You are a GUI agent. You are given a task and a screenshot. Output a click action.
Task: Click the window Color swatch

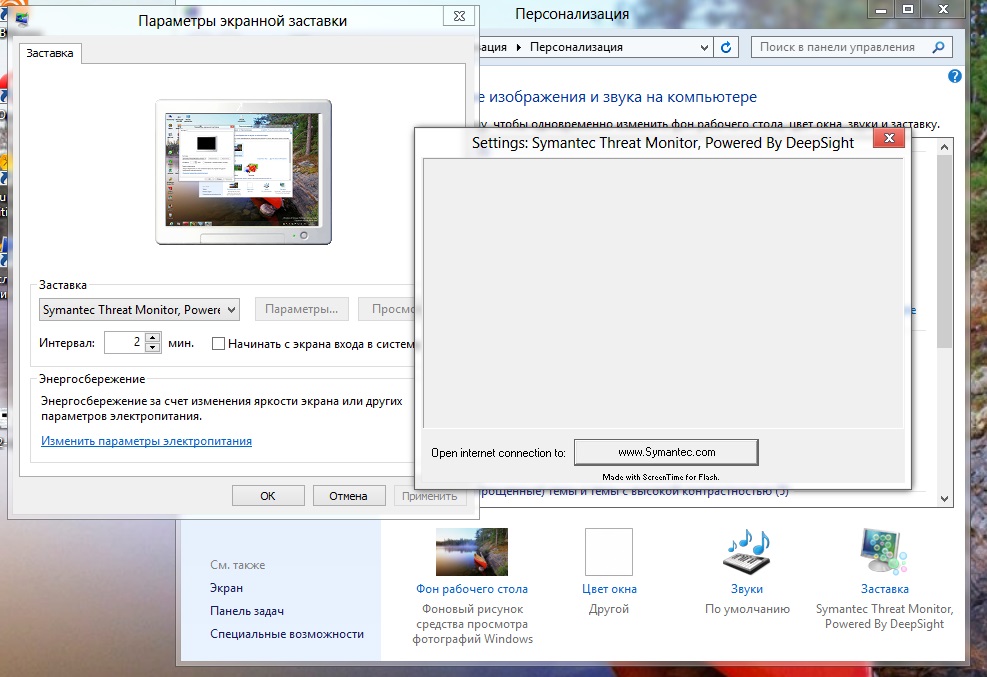click(609, 552)
